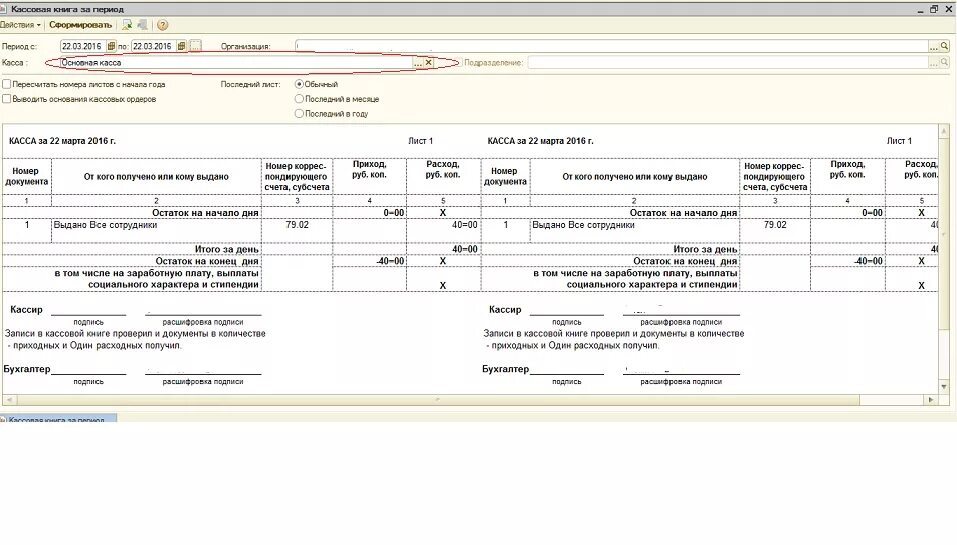Enable Пересчитать номера листов с начала года

click(7, 84)
